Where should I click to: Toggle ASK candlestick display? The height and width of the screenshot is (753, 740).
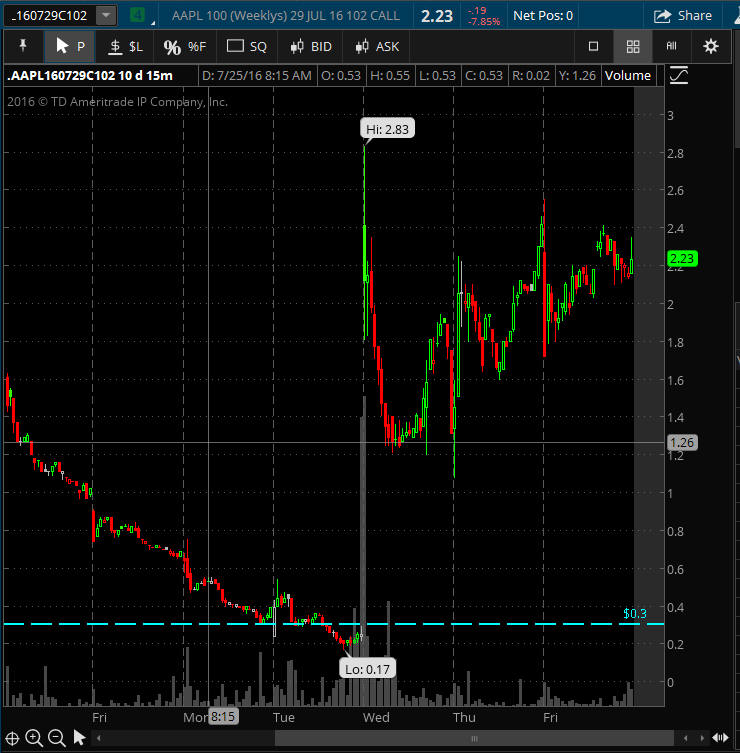[376, 47]
